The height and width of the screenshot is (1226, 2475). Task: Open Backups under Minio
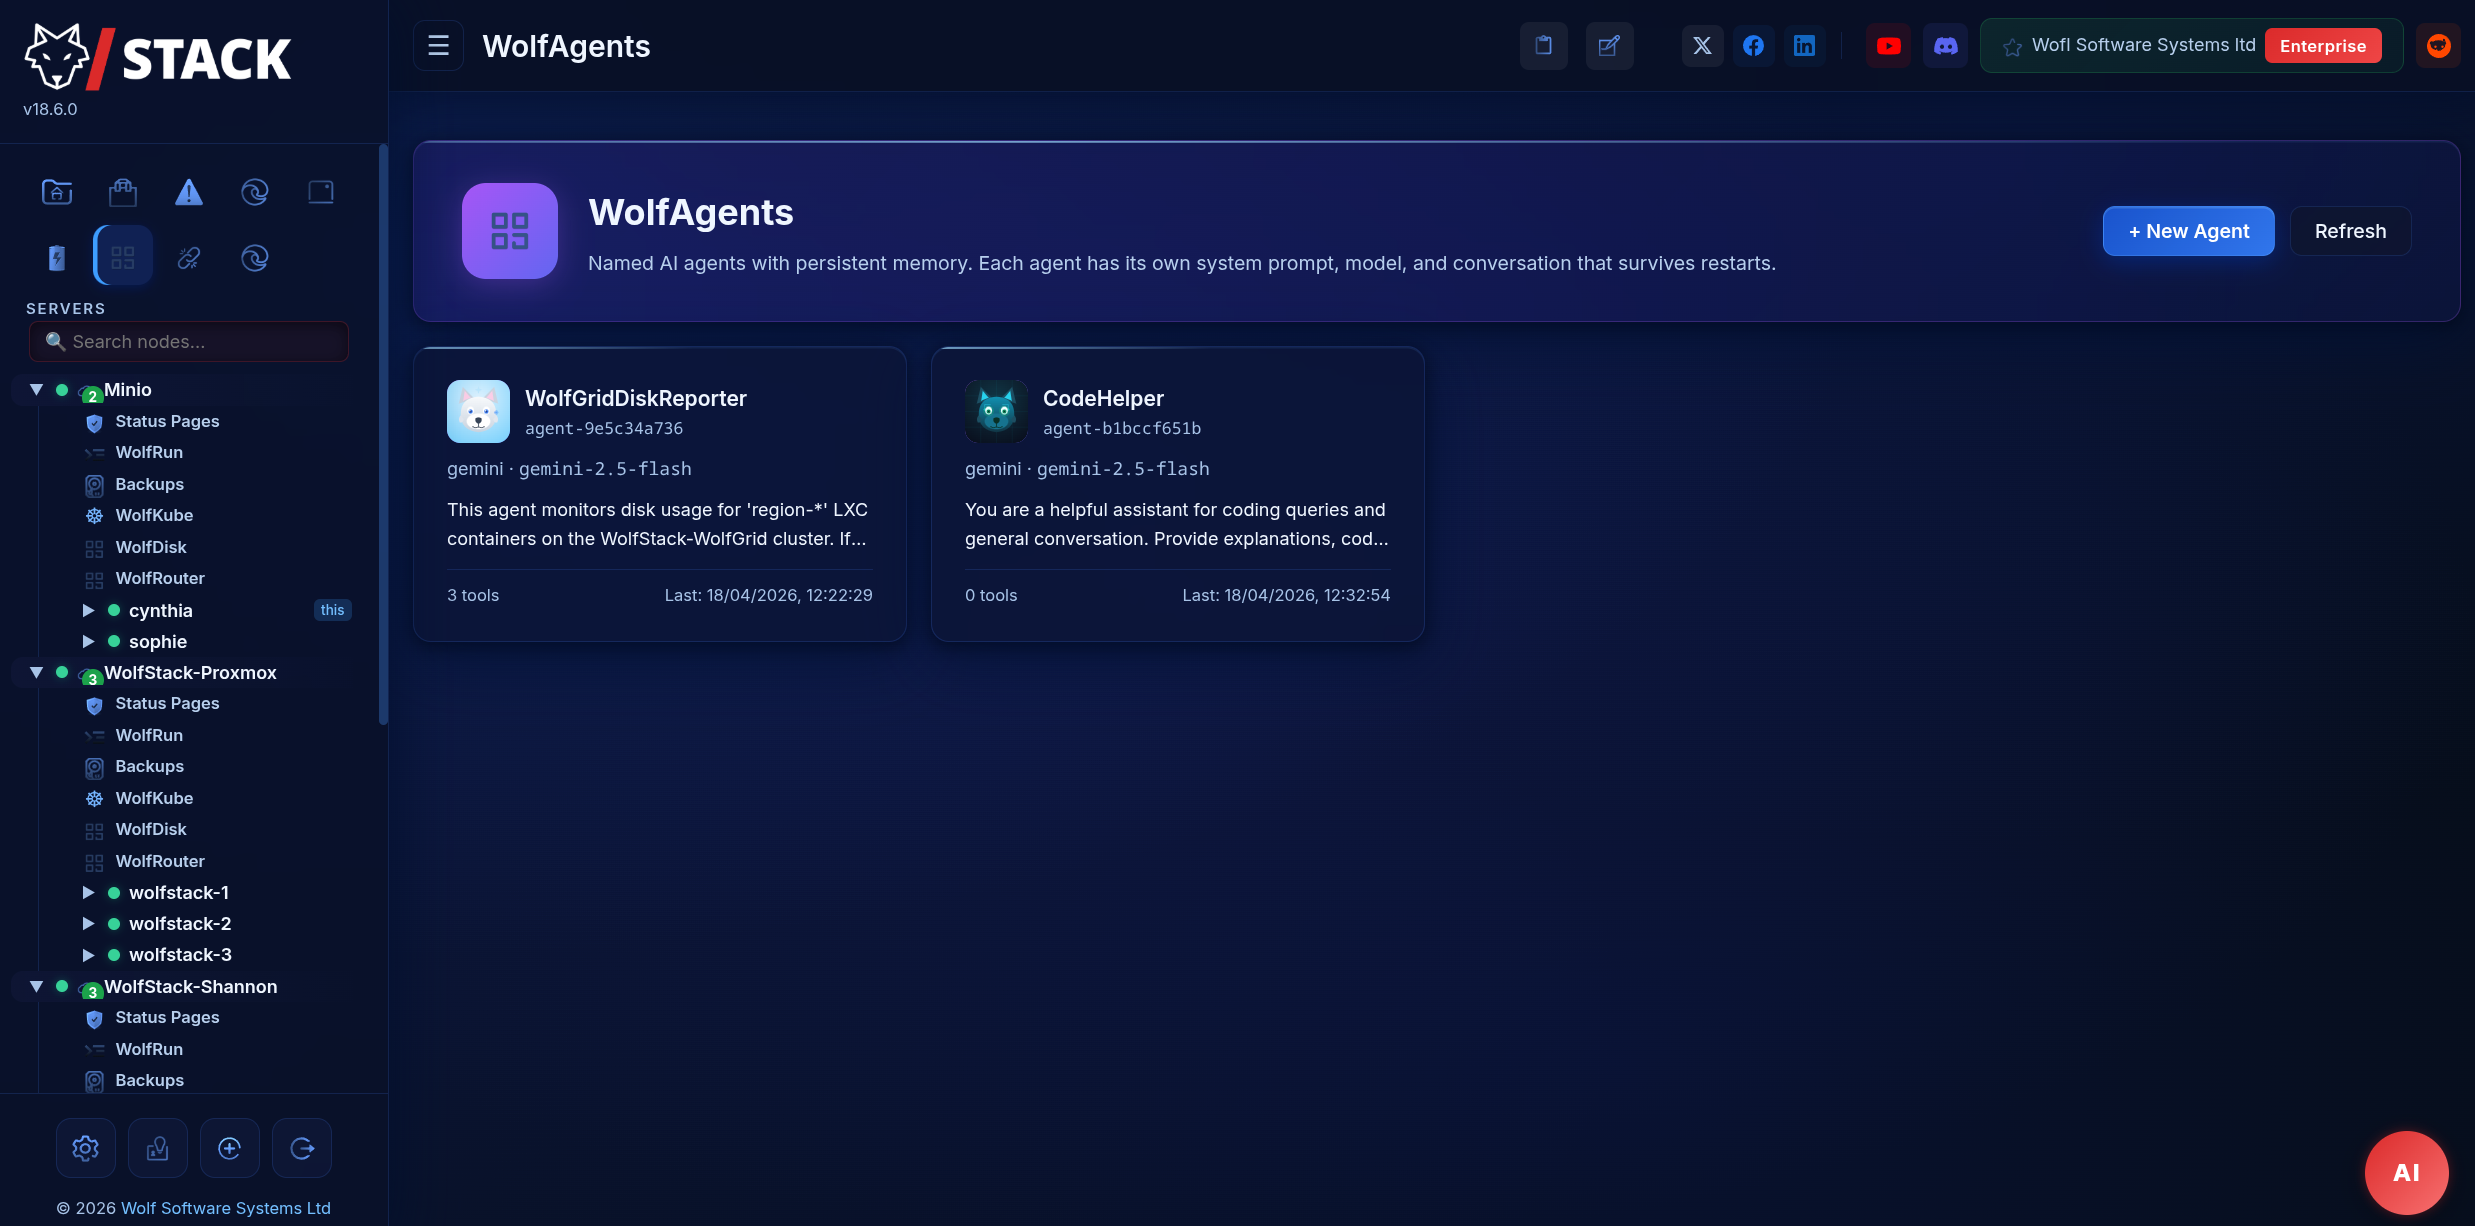(149, 484)
